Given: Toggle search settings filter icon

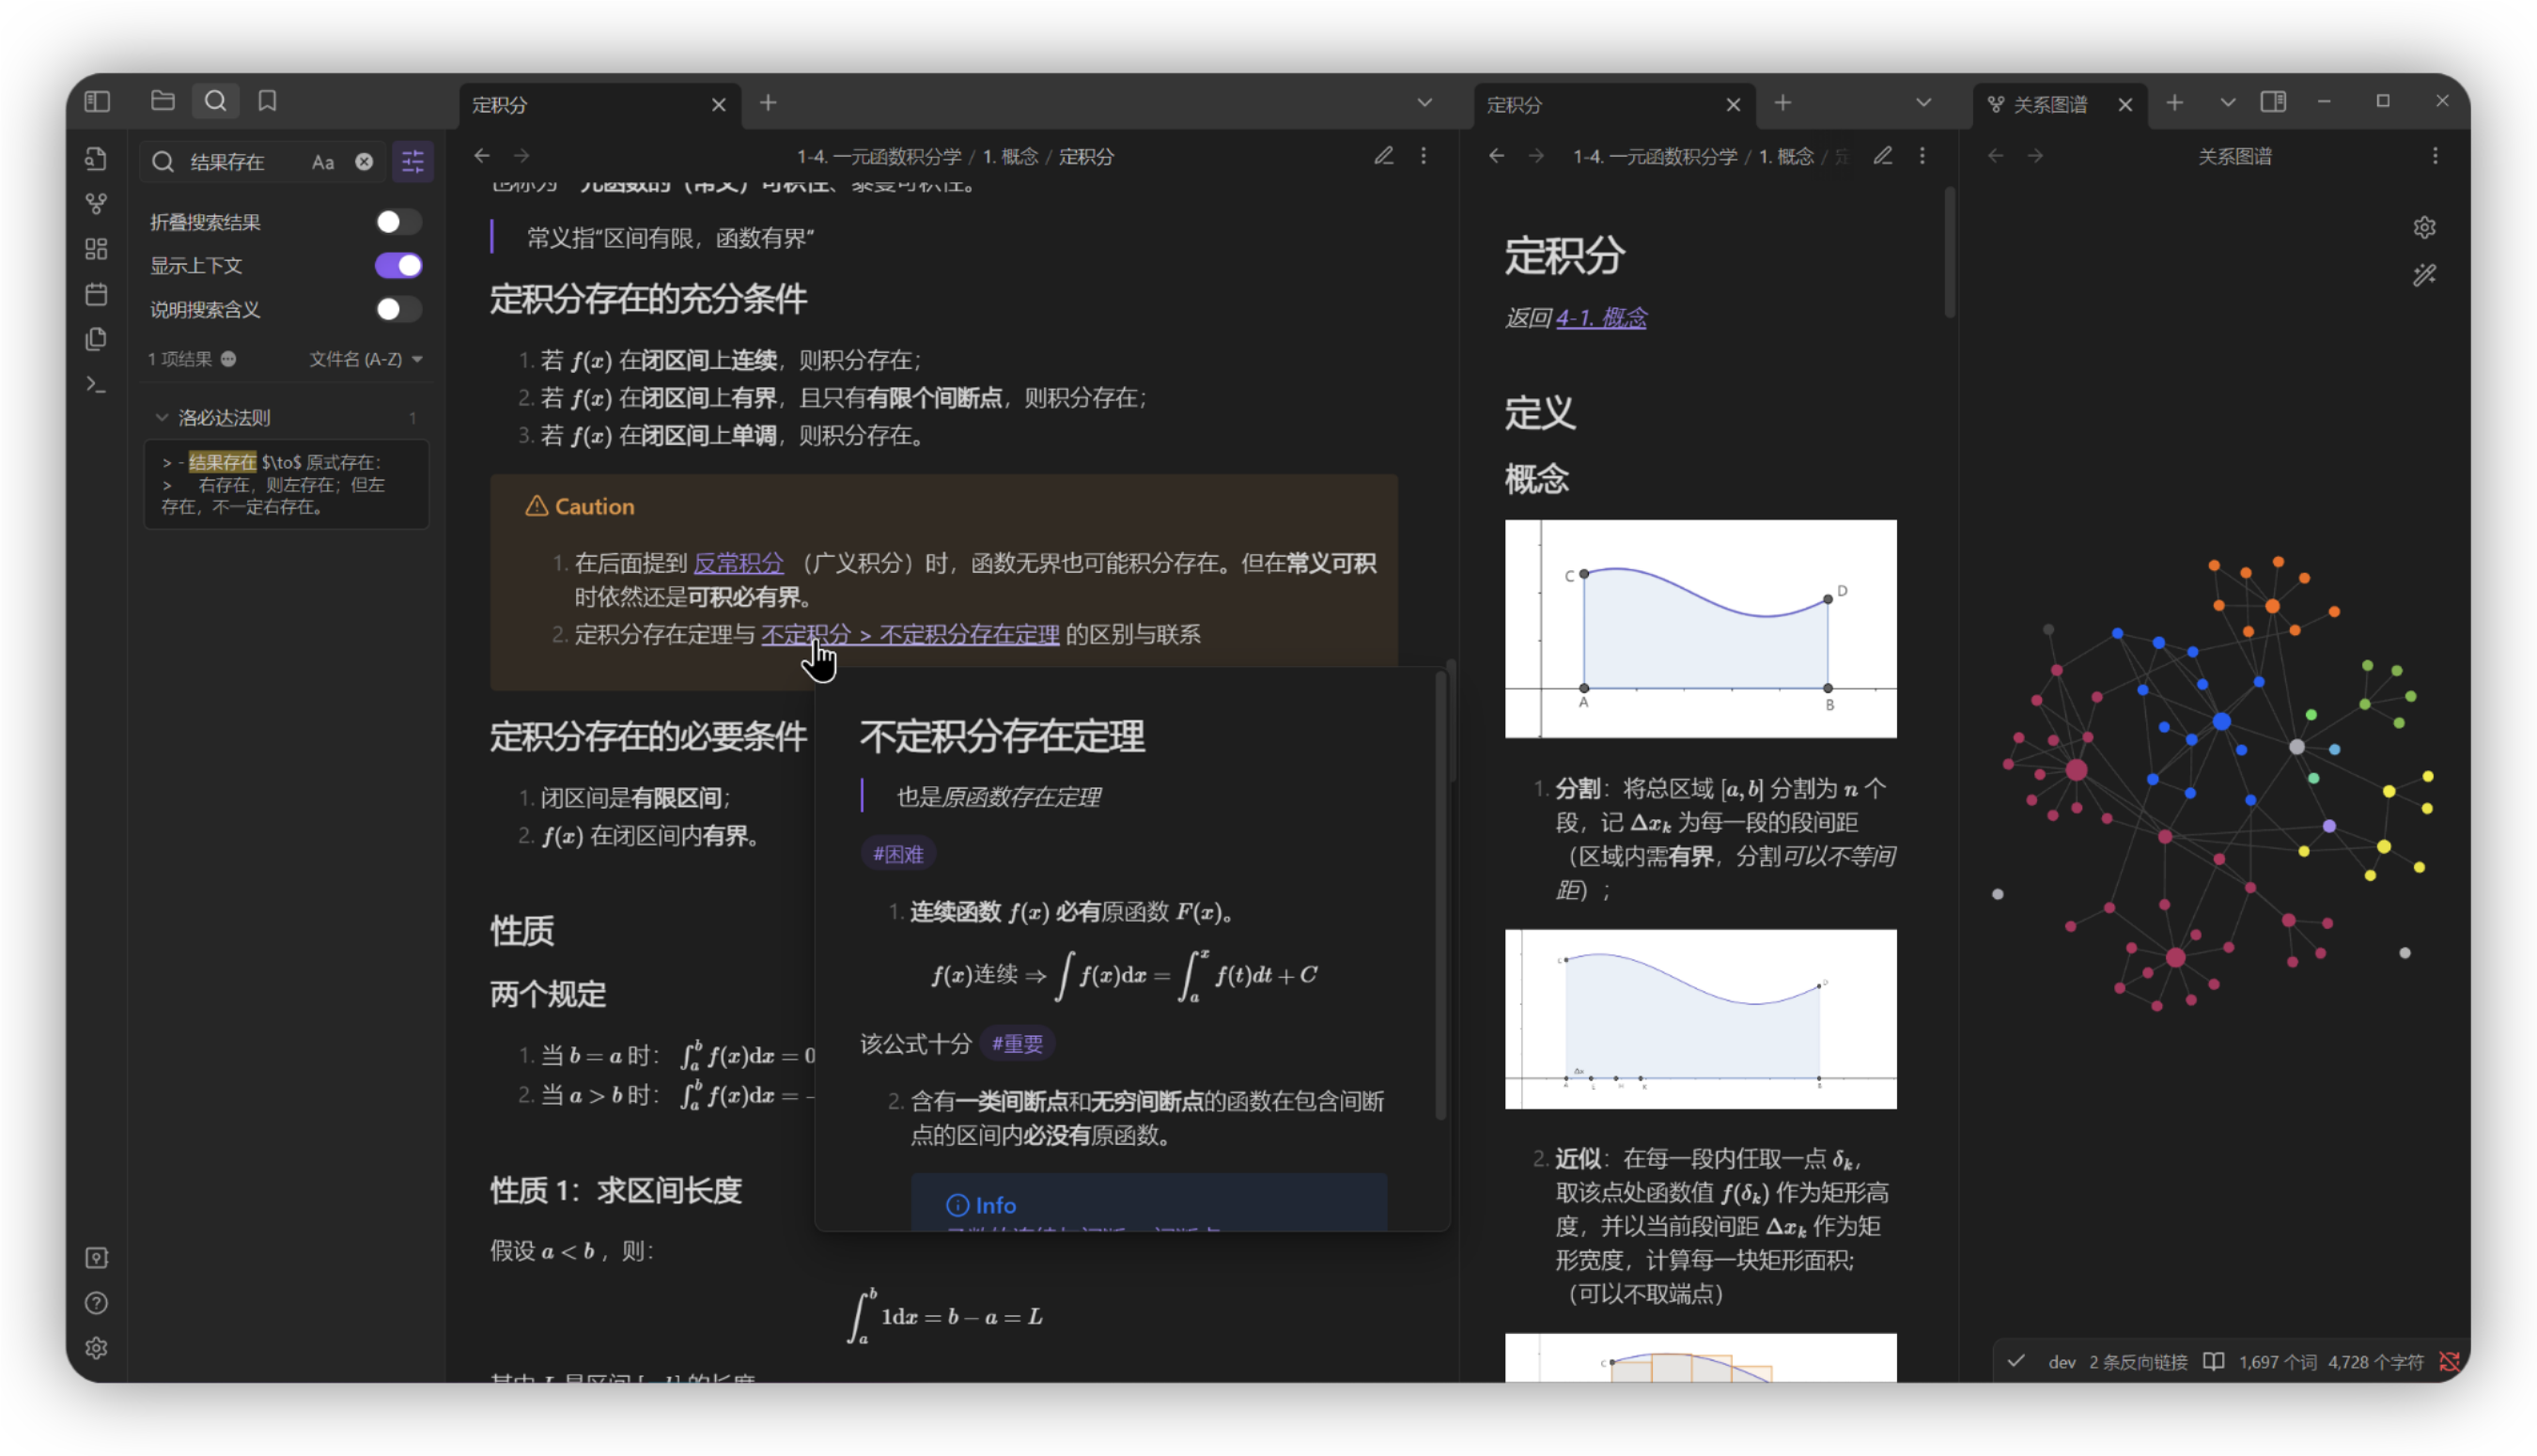Looking at the screenshot, I should (413, 162).
